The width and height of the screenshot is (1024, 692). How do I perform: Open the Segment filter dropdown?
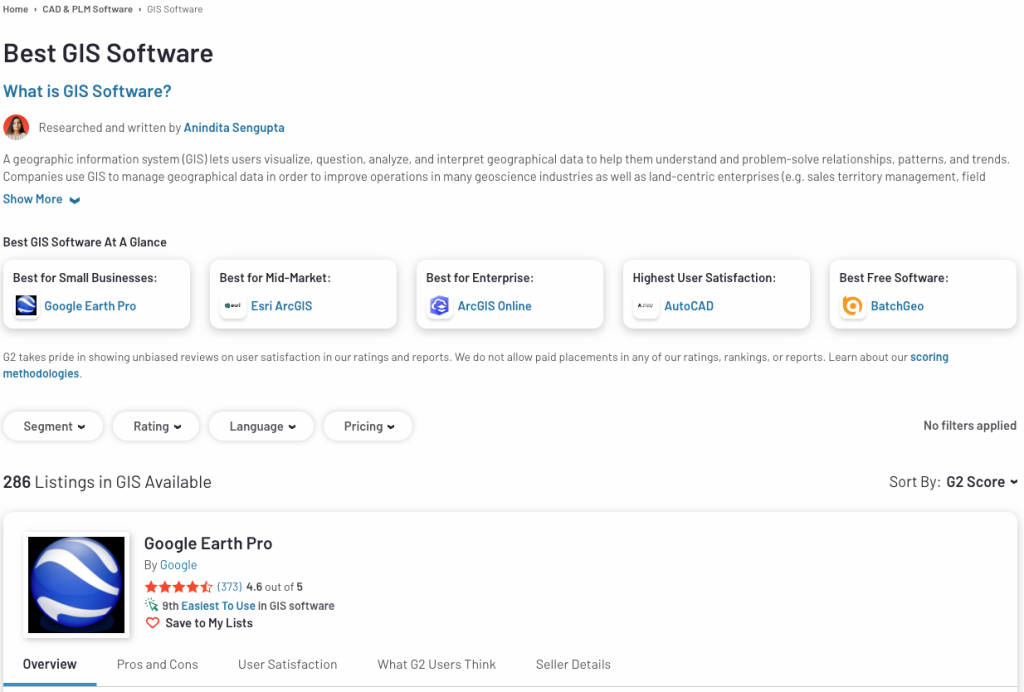coord(54,426)
